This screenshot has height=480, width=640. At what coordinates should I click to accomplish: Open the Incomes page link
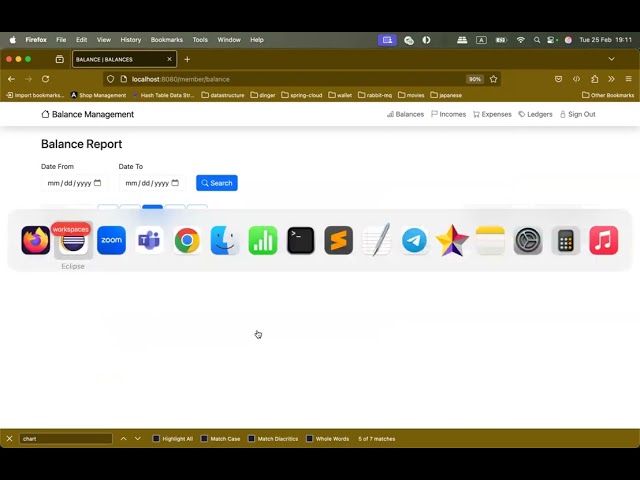[x=448, y=114]
